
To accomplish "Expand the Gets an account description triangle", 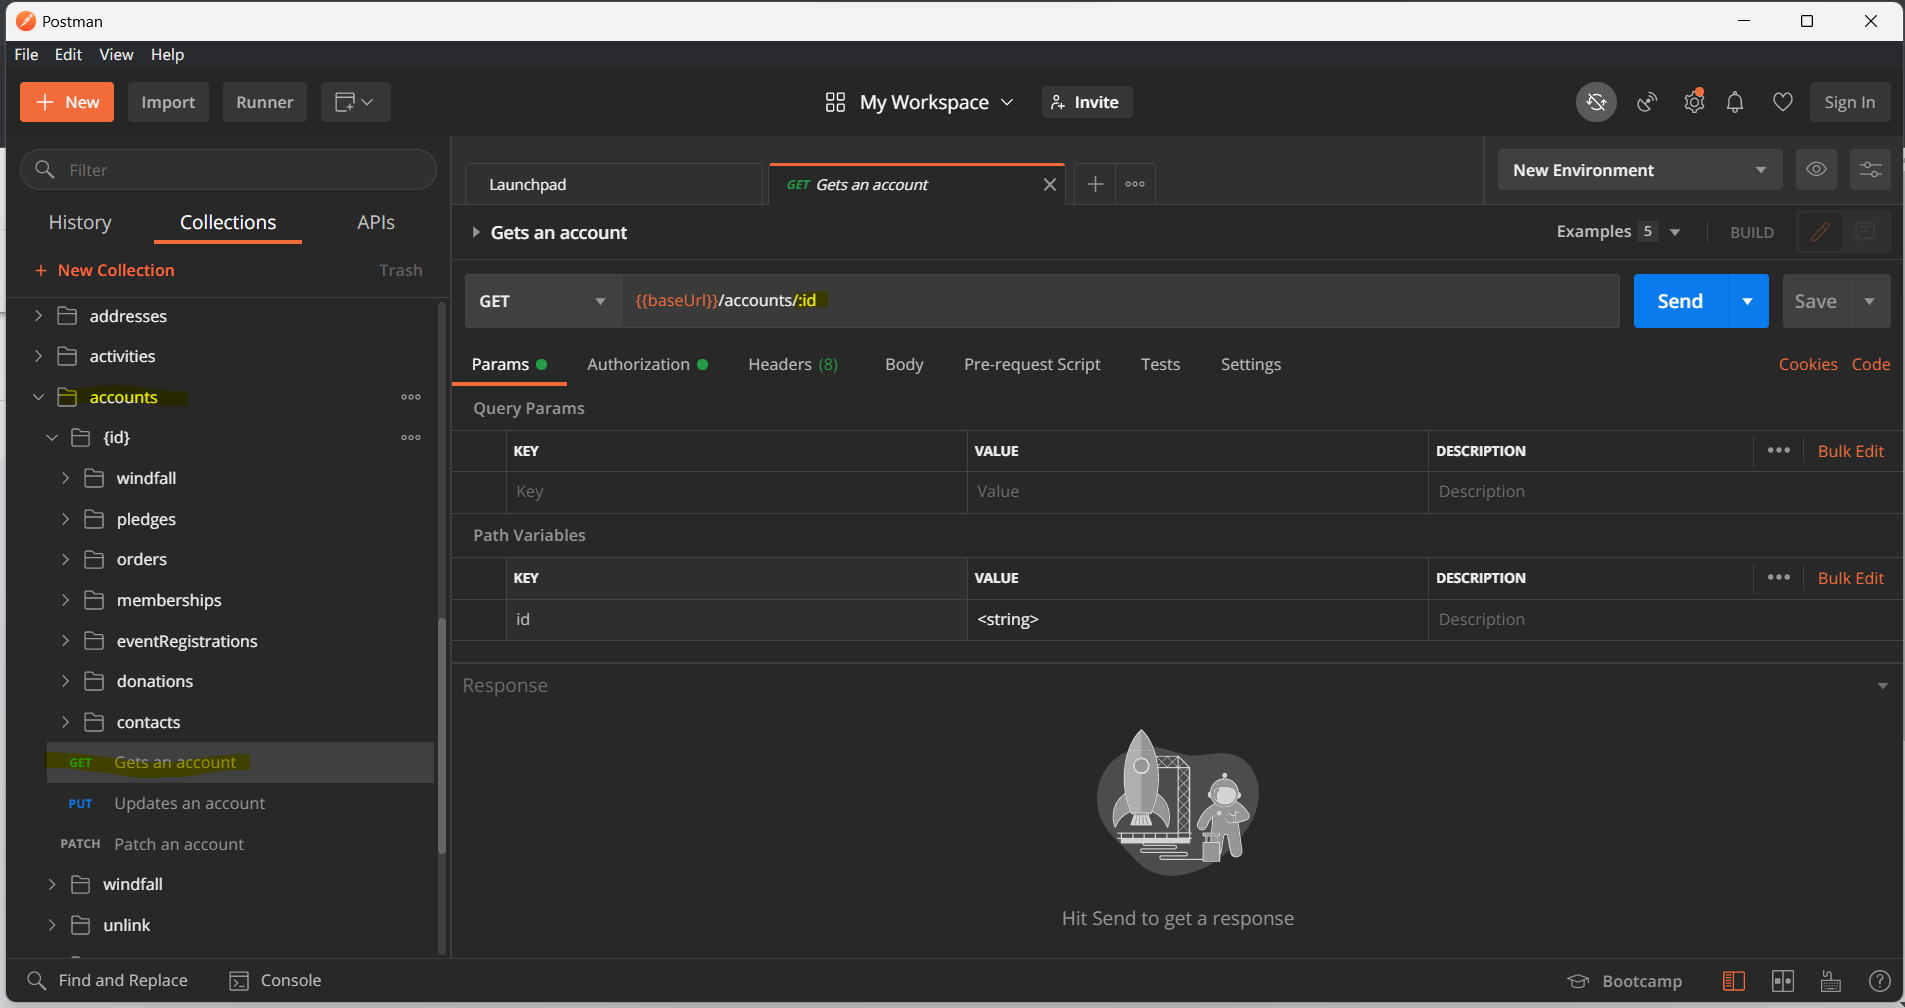I will click(476, 232).
